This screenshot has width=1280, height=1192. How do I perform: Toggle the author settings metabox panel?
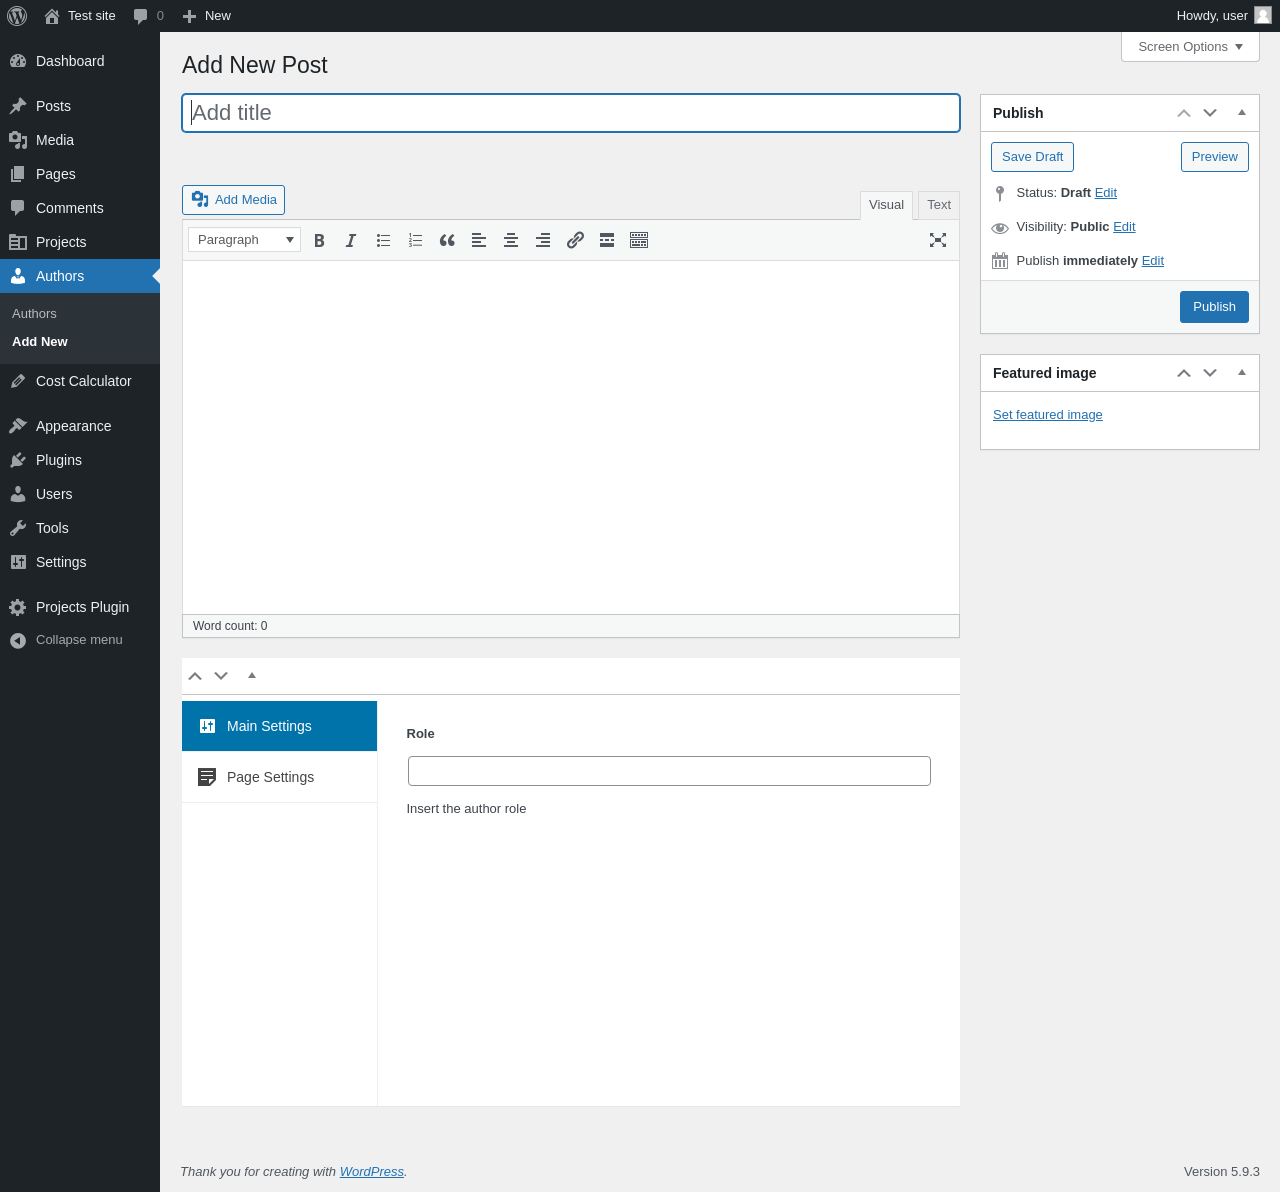pyautogui.click(x=252, y=676)
